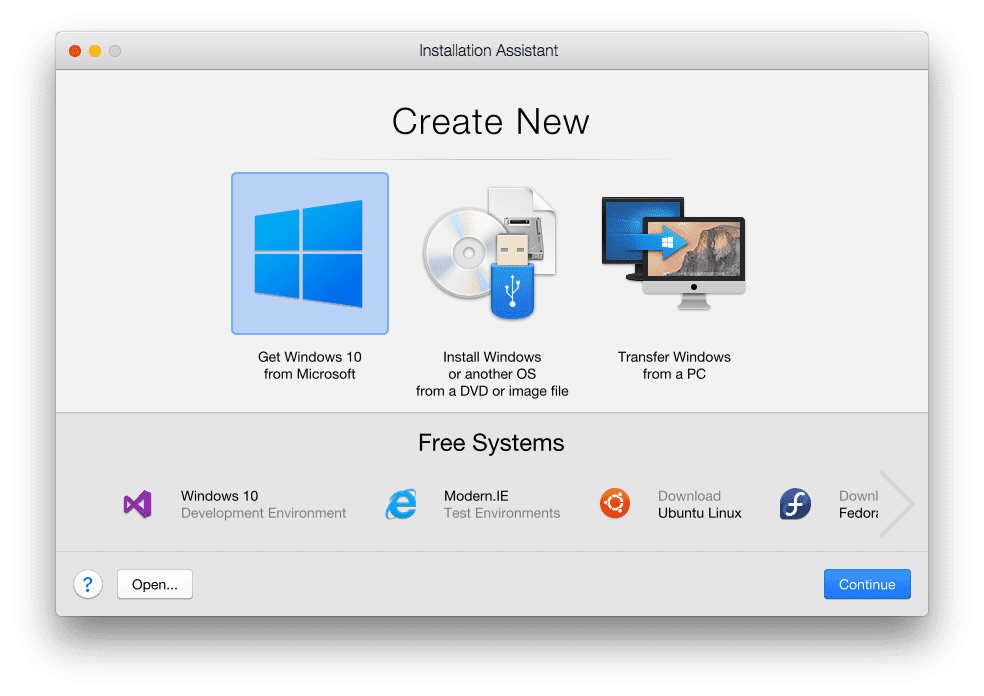The width and height of the screenshot is (984, 696).
Task: Choose Download Ubuntu Linux text
Action: click(x=700, y=505)
